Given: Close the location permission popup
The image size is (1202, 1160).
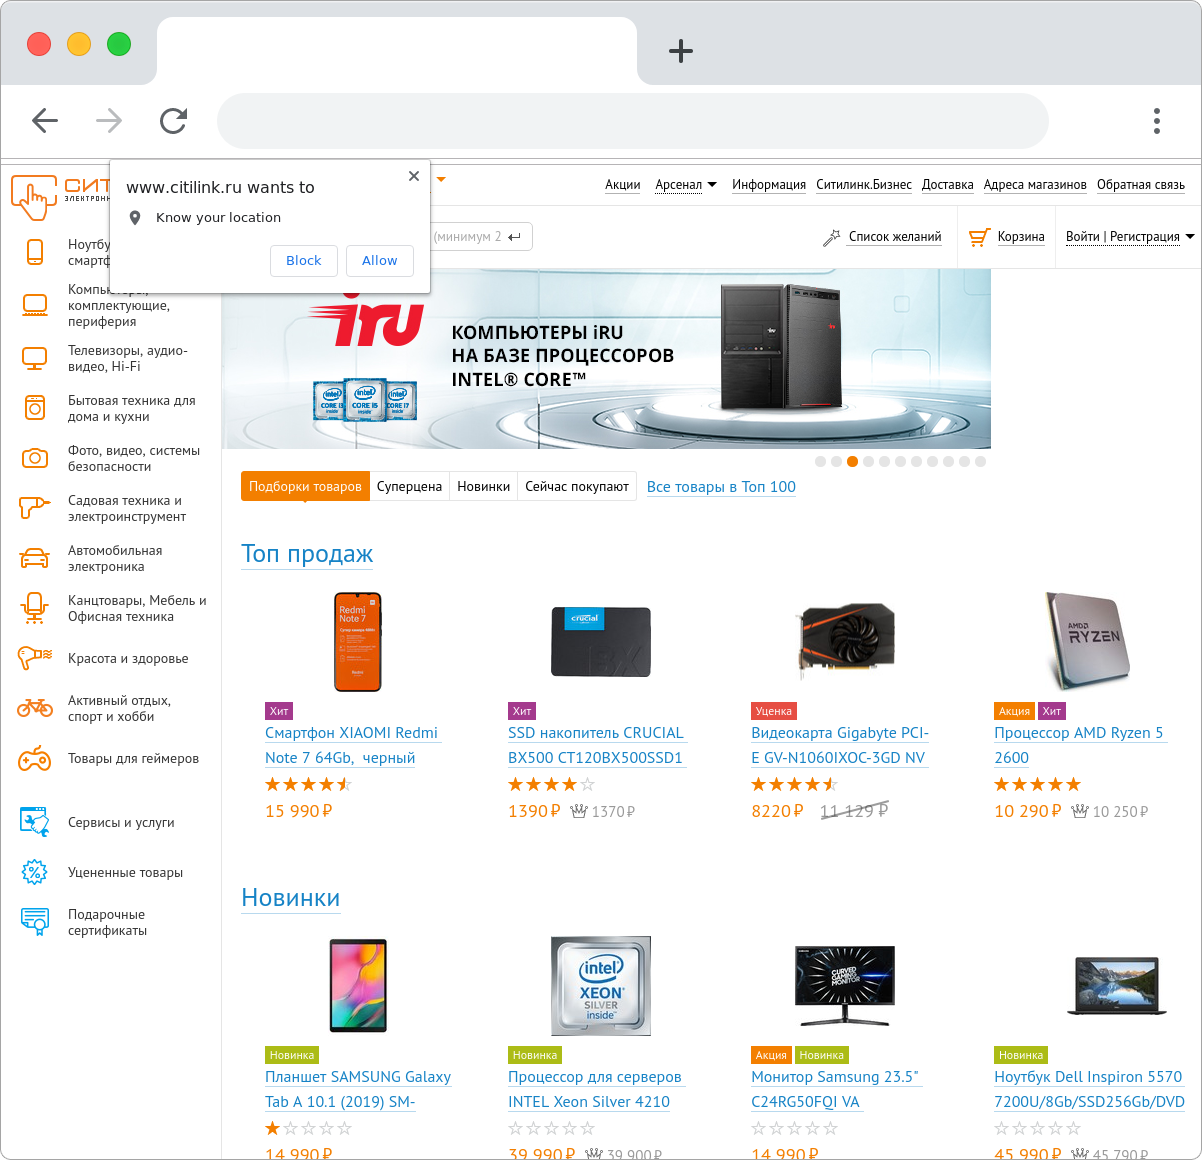Looking at the screenshot, I should (414, 176).
